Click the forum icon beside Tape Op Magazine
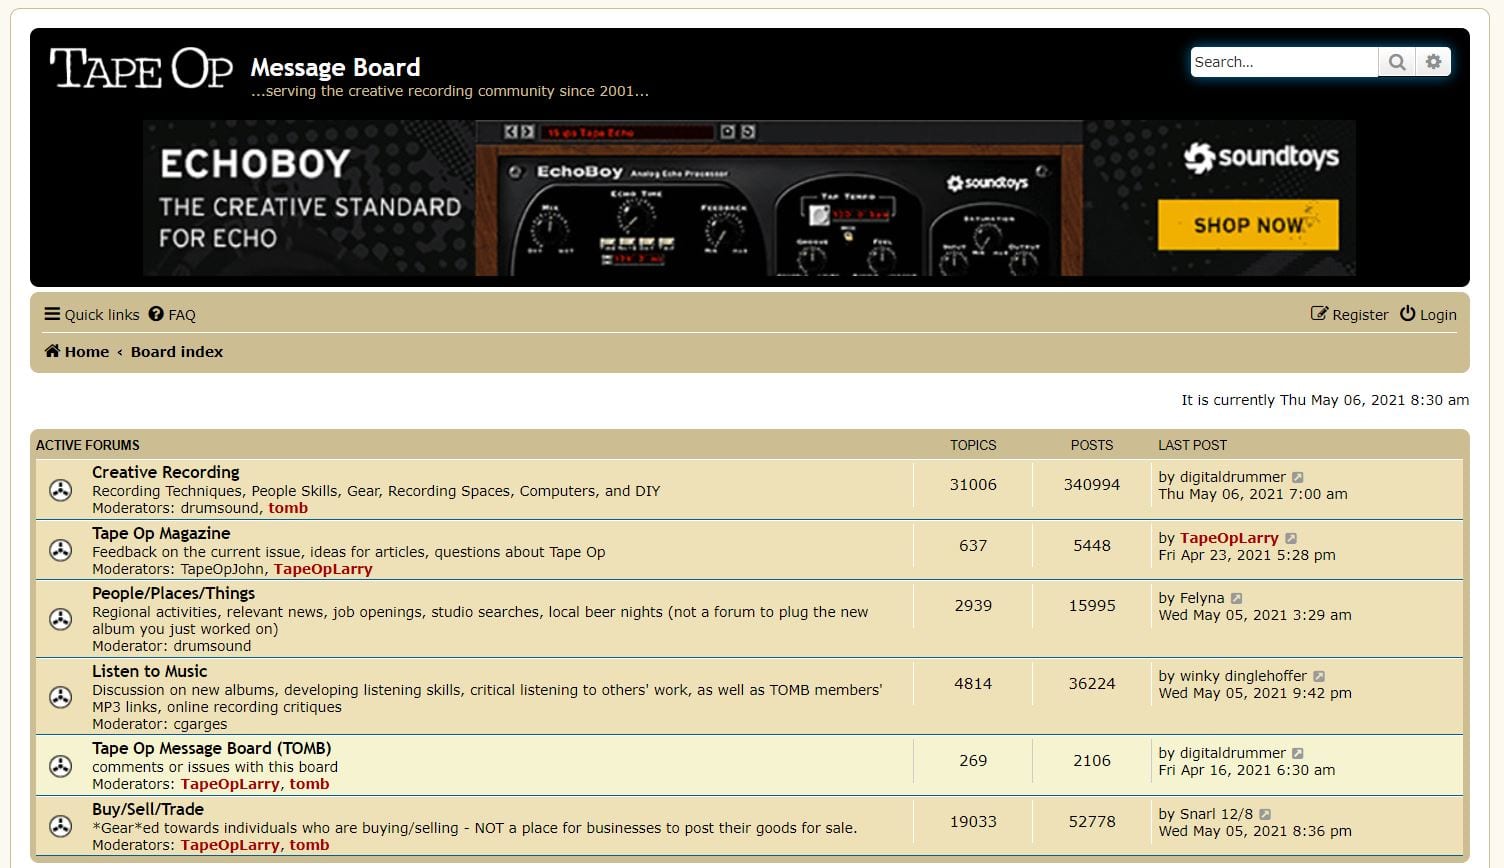Viewport: 1504px width, 868px height. pyautogui.click(x=61, y=551)
